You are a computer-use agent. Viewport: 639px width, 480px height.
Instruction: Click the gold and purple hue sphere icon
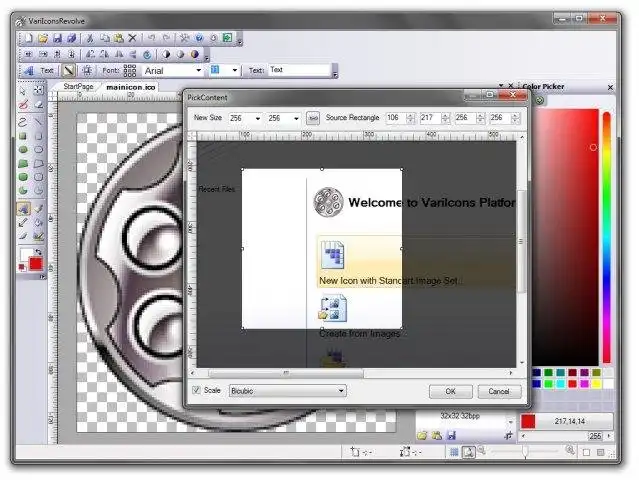tap(195, 54)
